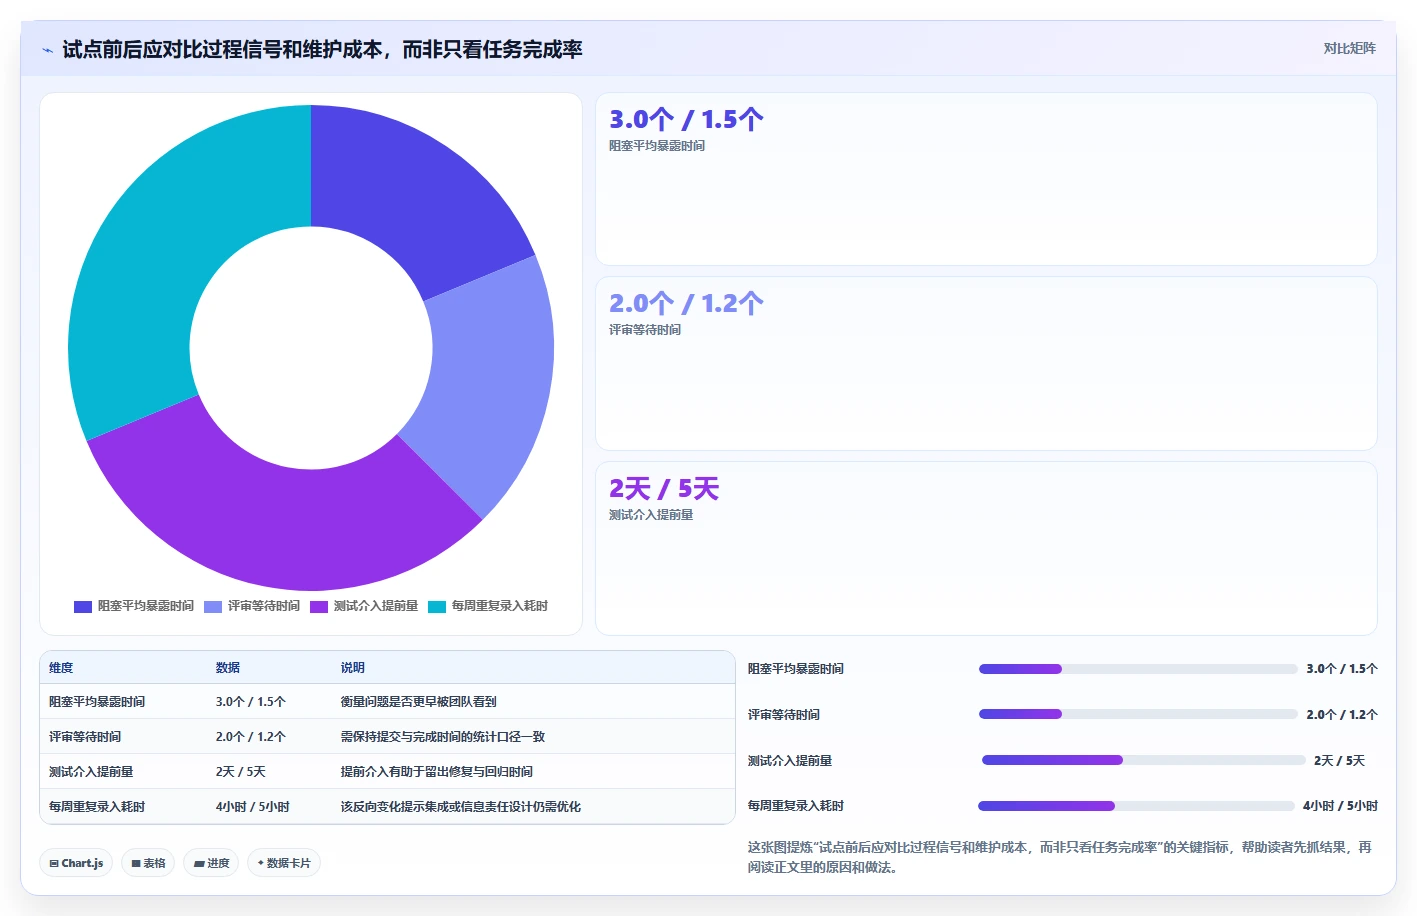Select the 评审等待时间 table row name
The image size is (1417, 916).
85,737
